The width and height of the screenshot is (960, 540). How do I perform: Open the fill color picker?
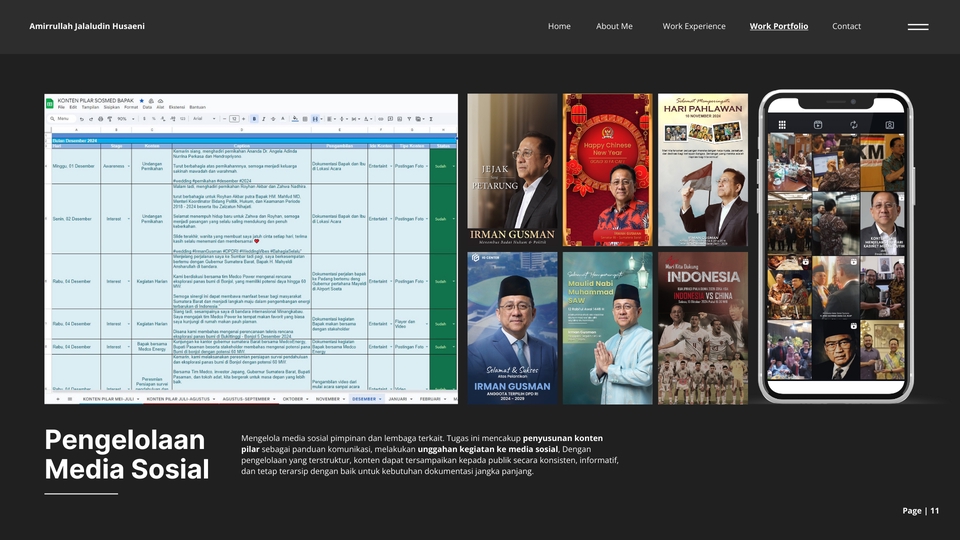click(x=295, y=119)
